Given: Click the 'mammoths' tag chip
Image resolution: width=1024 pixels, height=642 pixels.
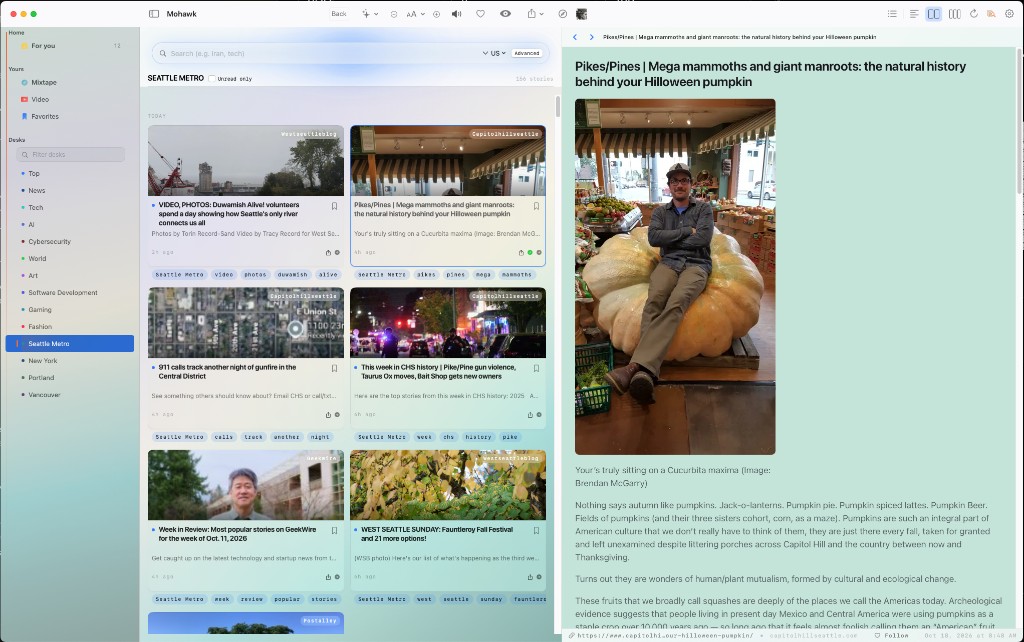Looking at the screenshot, I should (x=517, y=275).
